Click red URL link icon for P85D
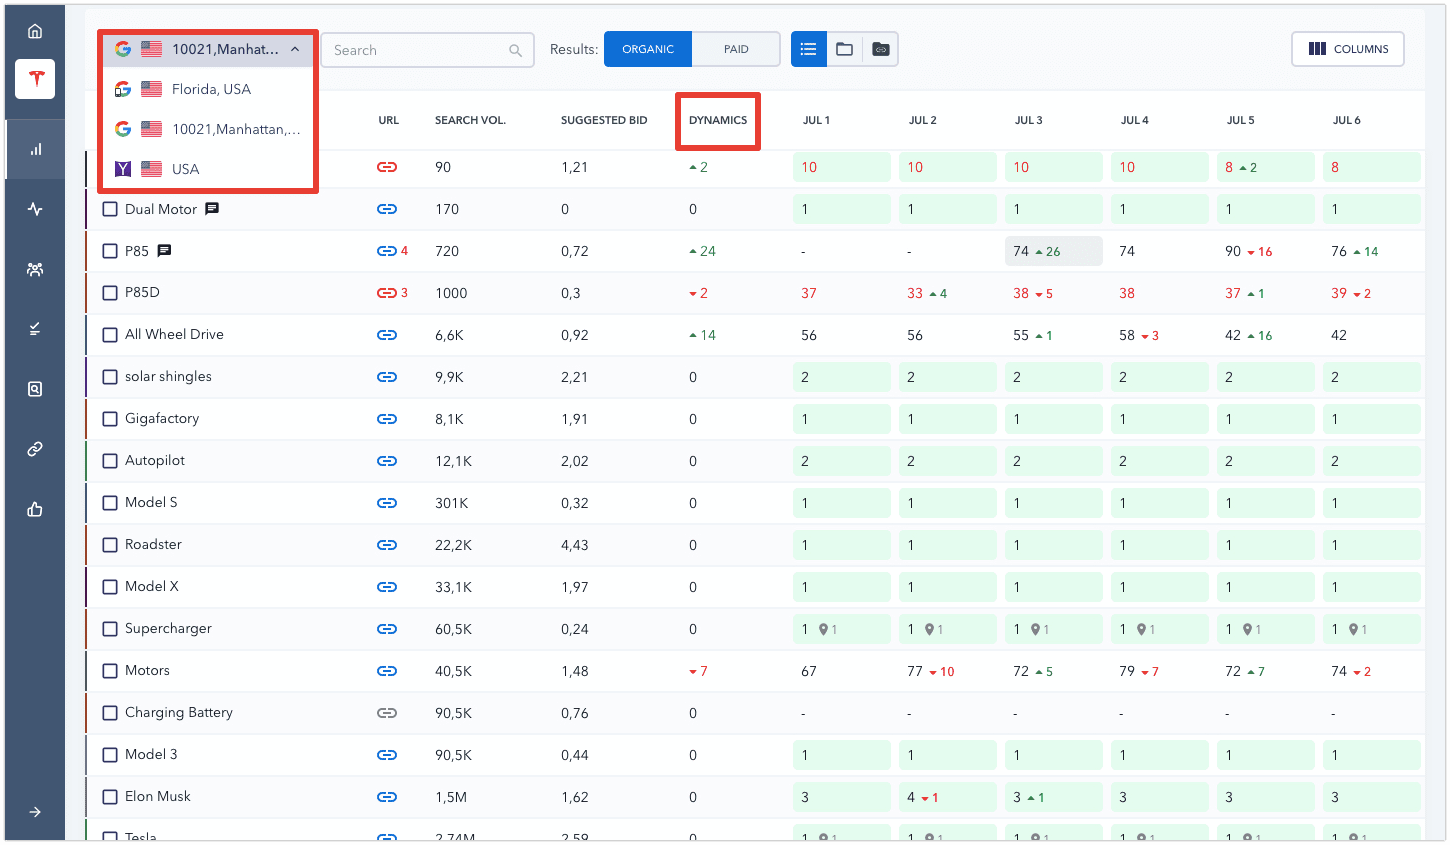This screenshot has height=845, width=1450. click(x=387, y=293)
